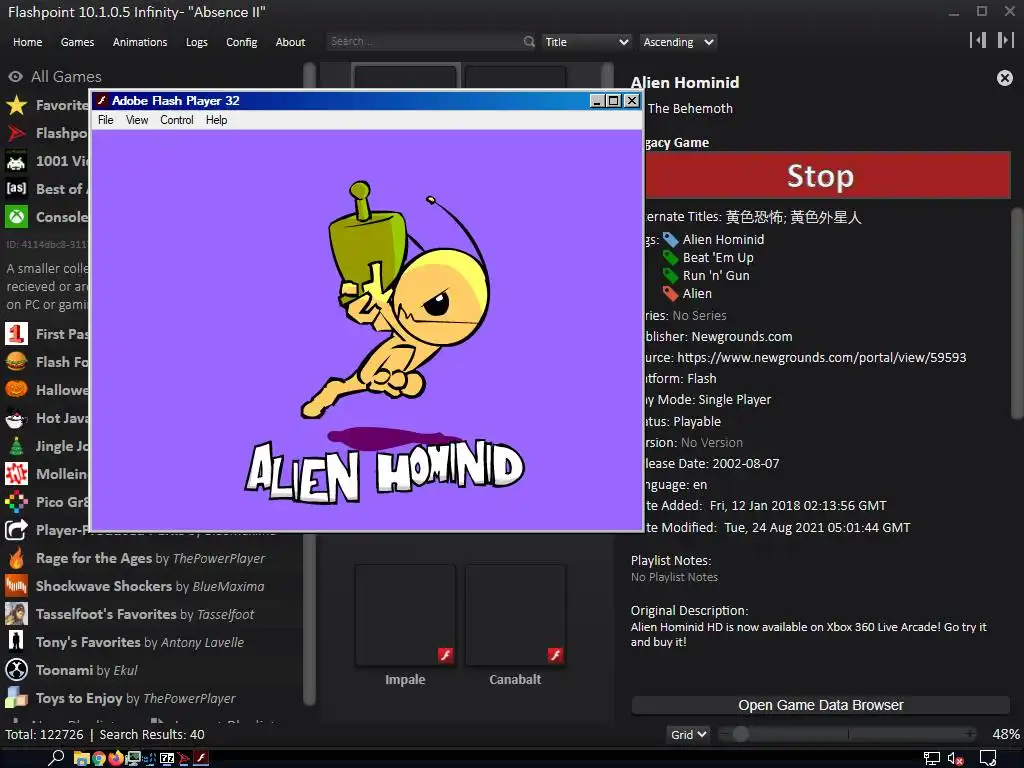Image resolution: width=1024 pixels, height=768 pixels.
Task: Open the [as] Best of playlist icon
Action: click(16, 189)
